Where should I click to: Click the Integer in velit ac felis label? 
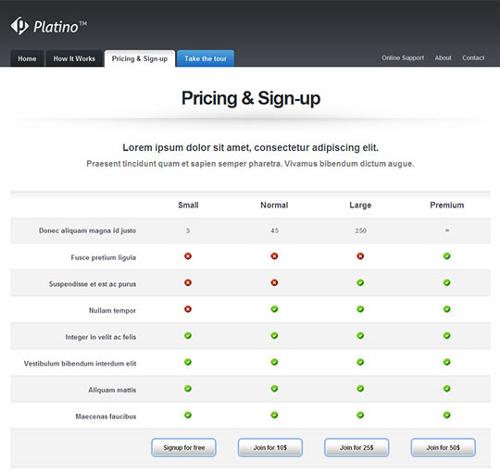click(x=101, y=337)
